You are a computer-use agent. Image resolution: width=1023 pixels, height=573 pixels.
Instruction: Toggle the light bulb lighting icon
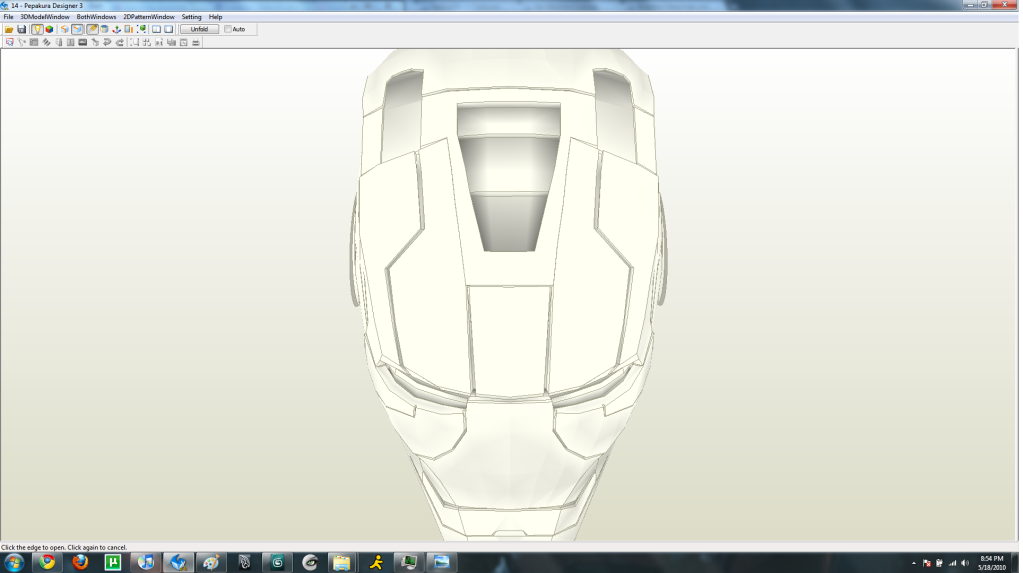click(37, 29)
